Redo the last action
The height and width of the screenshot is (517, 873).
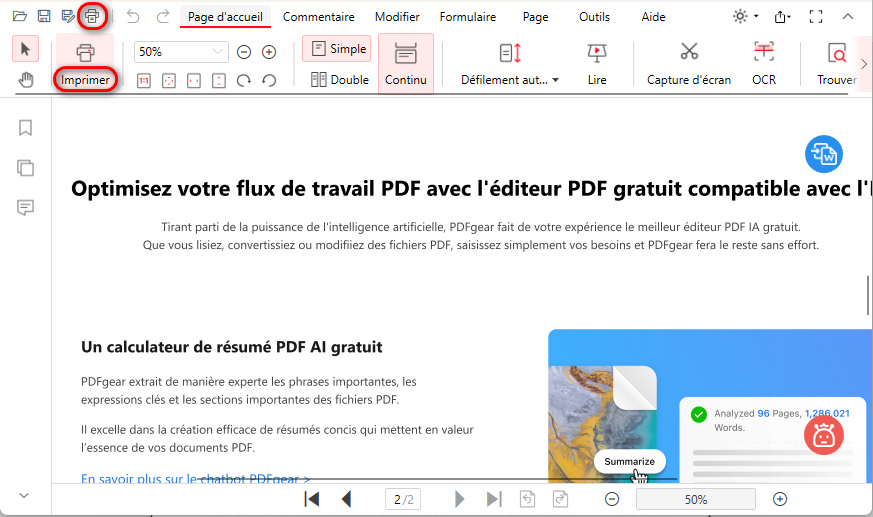(x=163, y=16)
